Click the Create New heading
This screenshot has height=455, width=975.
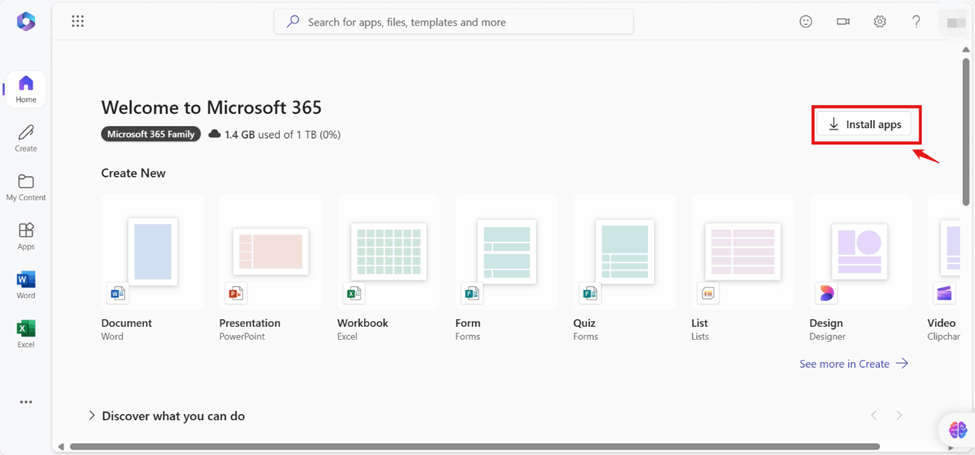pos(133,173)
